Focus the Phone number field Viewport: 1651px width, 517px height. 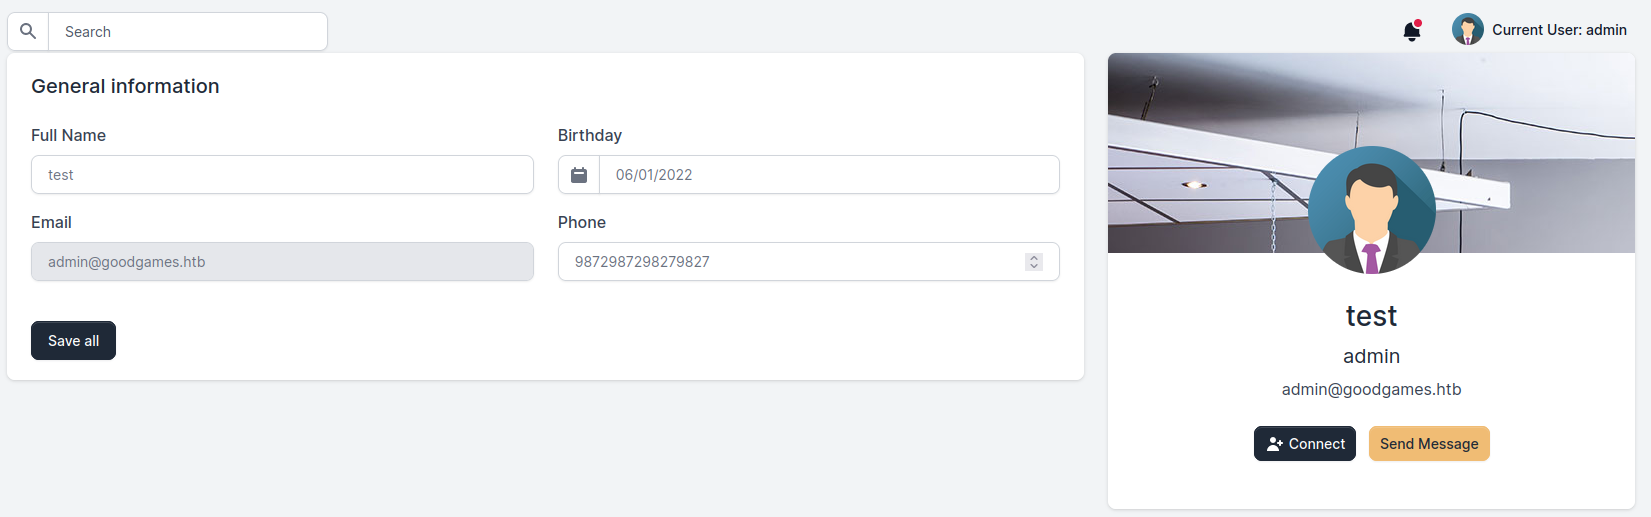pos(790,262)
